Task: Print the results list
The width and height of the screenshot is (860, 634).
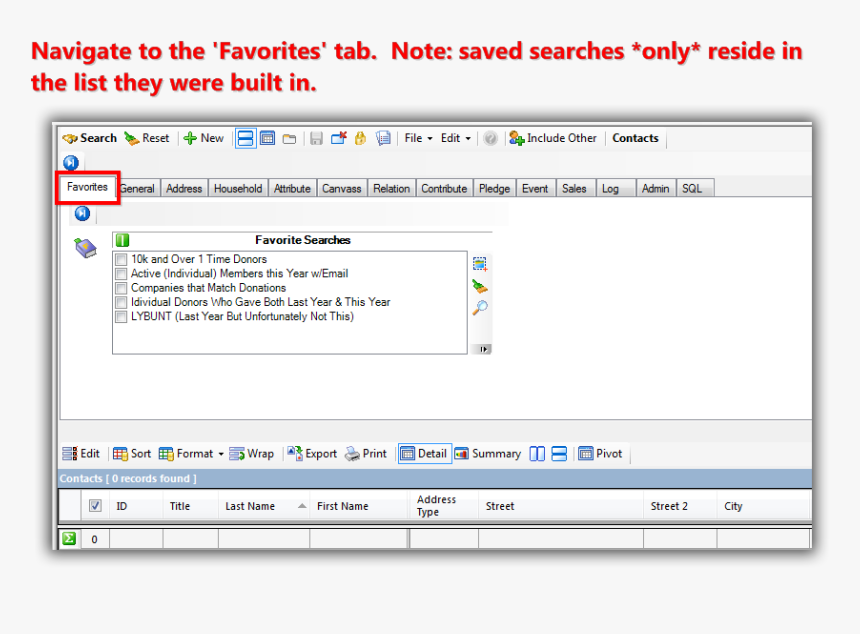Action: click(x=366, y=454)
